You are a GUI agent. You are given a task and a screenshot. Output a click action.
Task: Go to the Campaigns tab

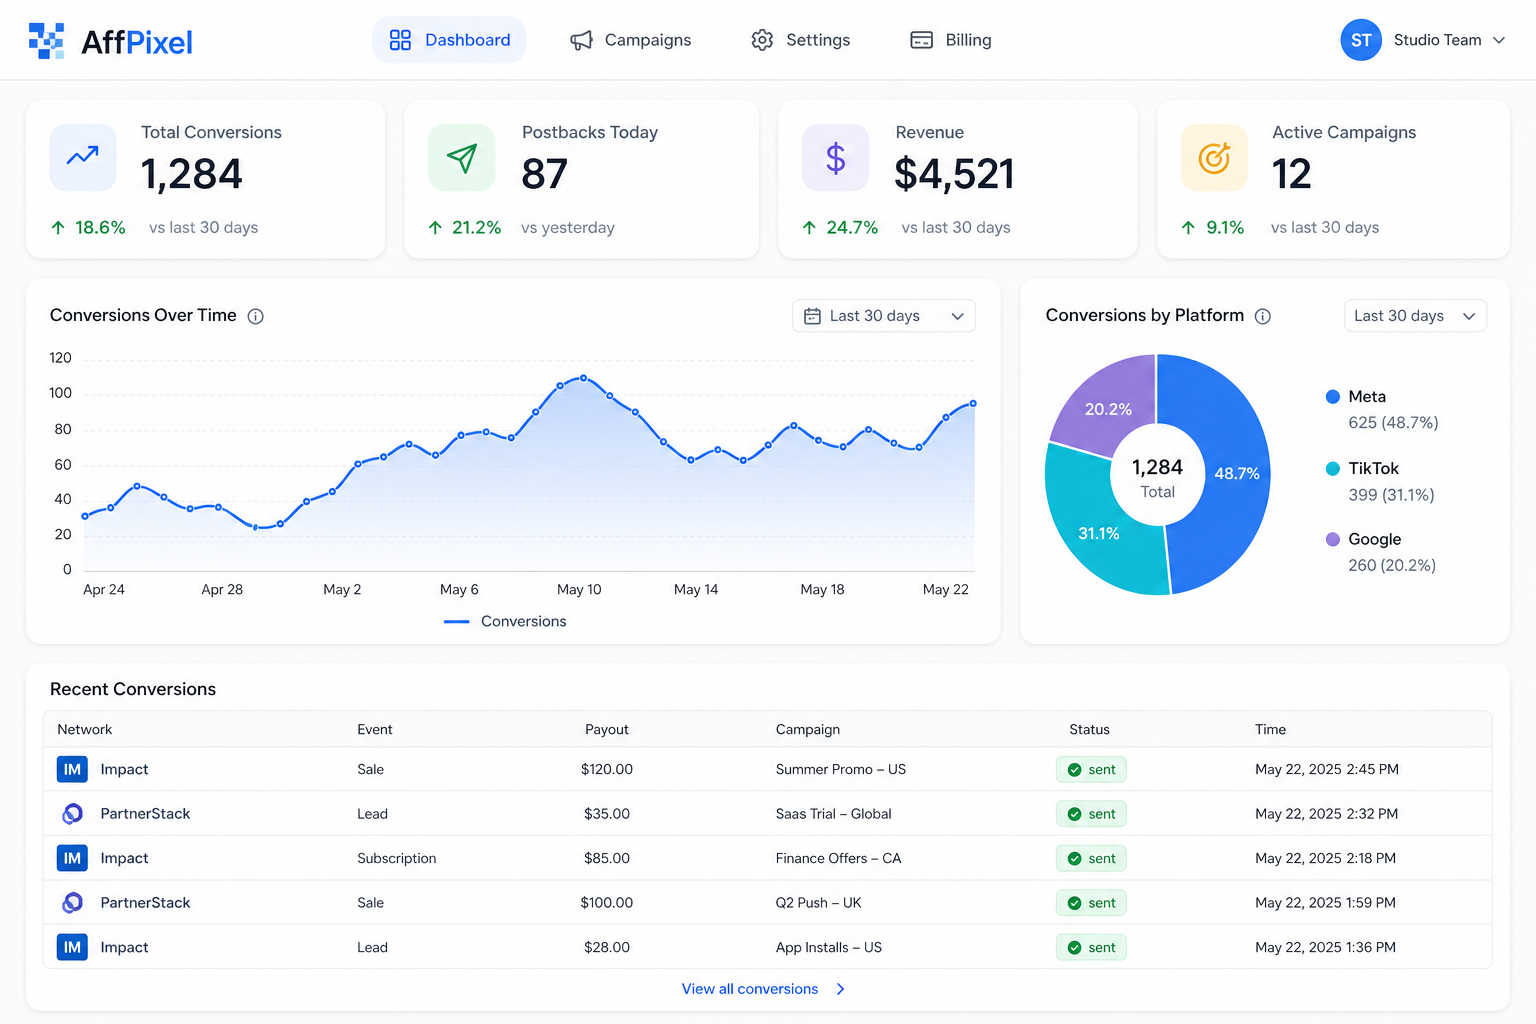coord(630,40)
